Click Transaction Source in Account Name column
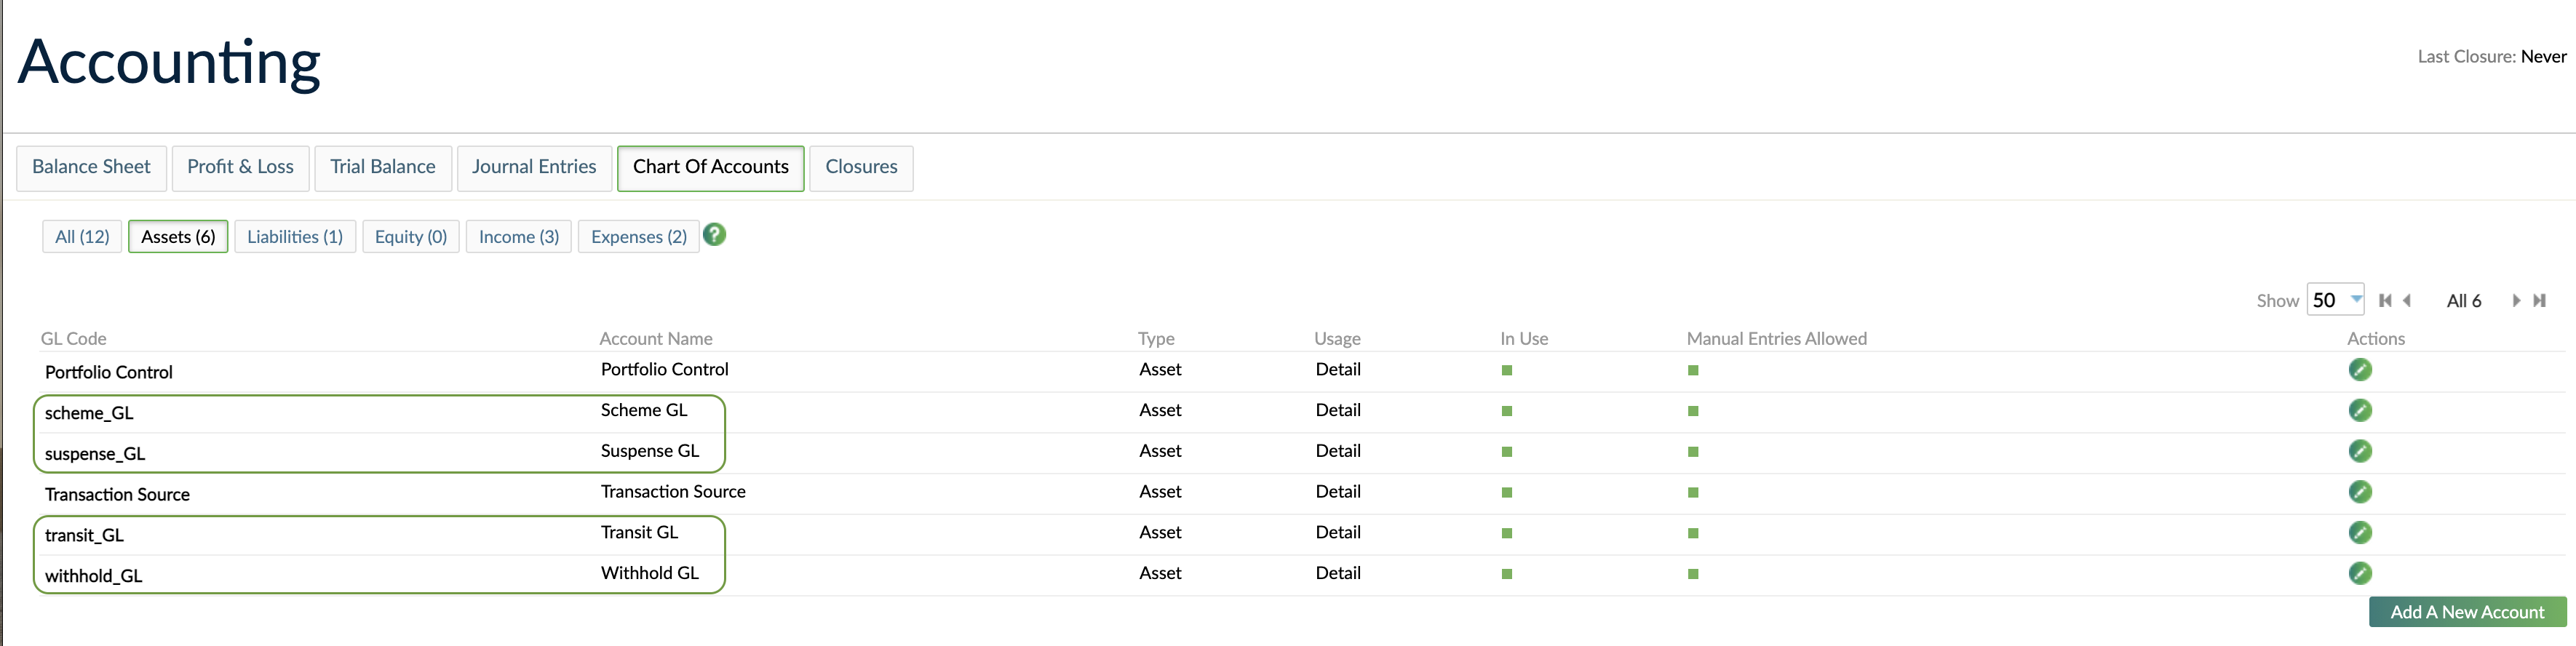2576x646 pixels. pos(673,491)
